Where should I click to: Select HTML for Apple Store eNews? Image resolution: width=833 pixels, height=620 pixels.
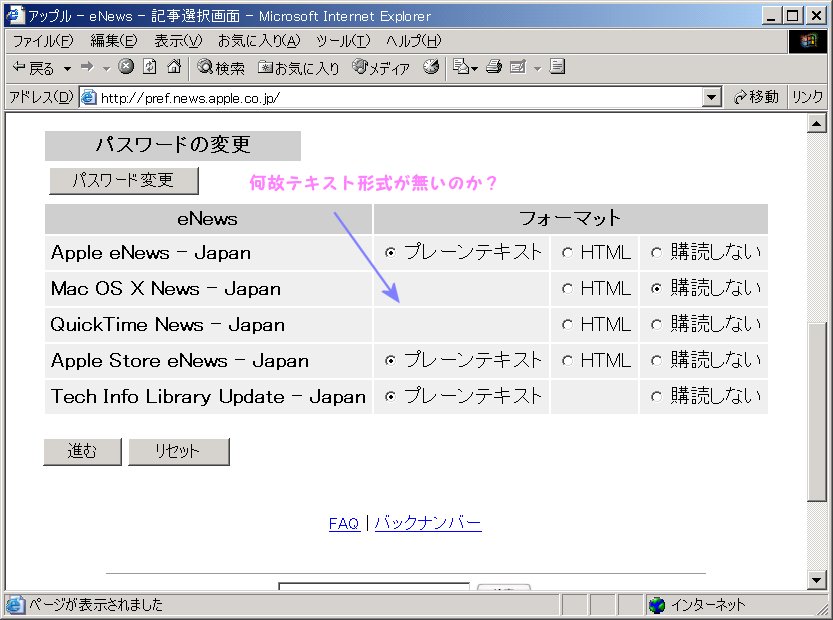coord(567,361)
